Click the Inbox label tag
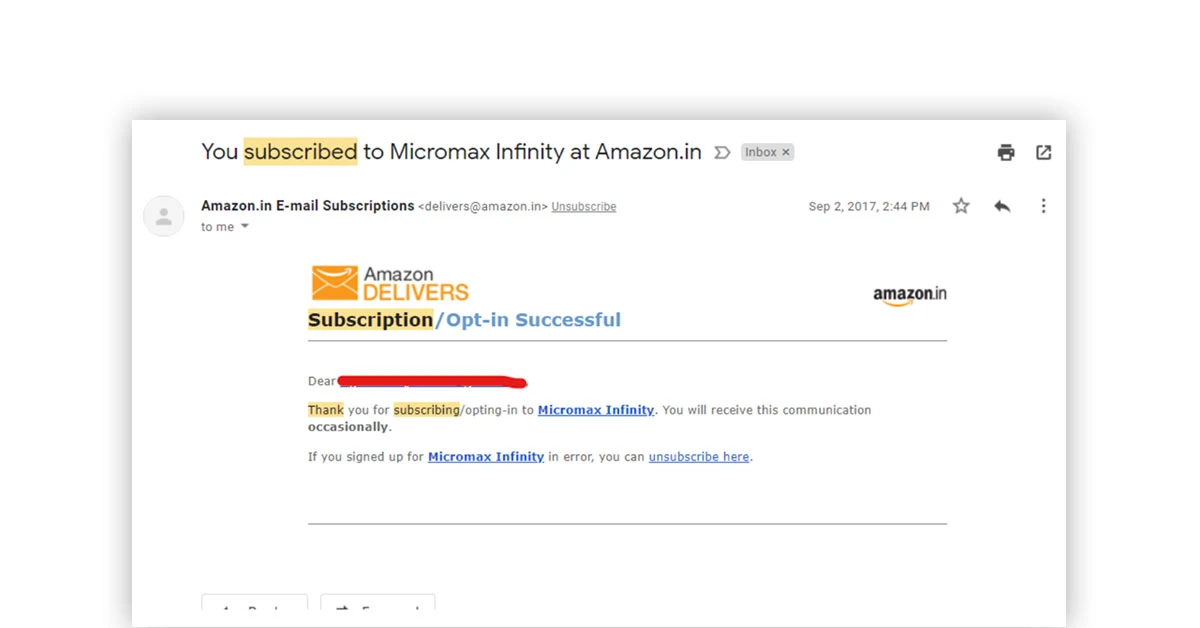Screen dimensions: 1200x628 (760, 152)
